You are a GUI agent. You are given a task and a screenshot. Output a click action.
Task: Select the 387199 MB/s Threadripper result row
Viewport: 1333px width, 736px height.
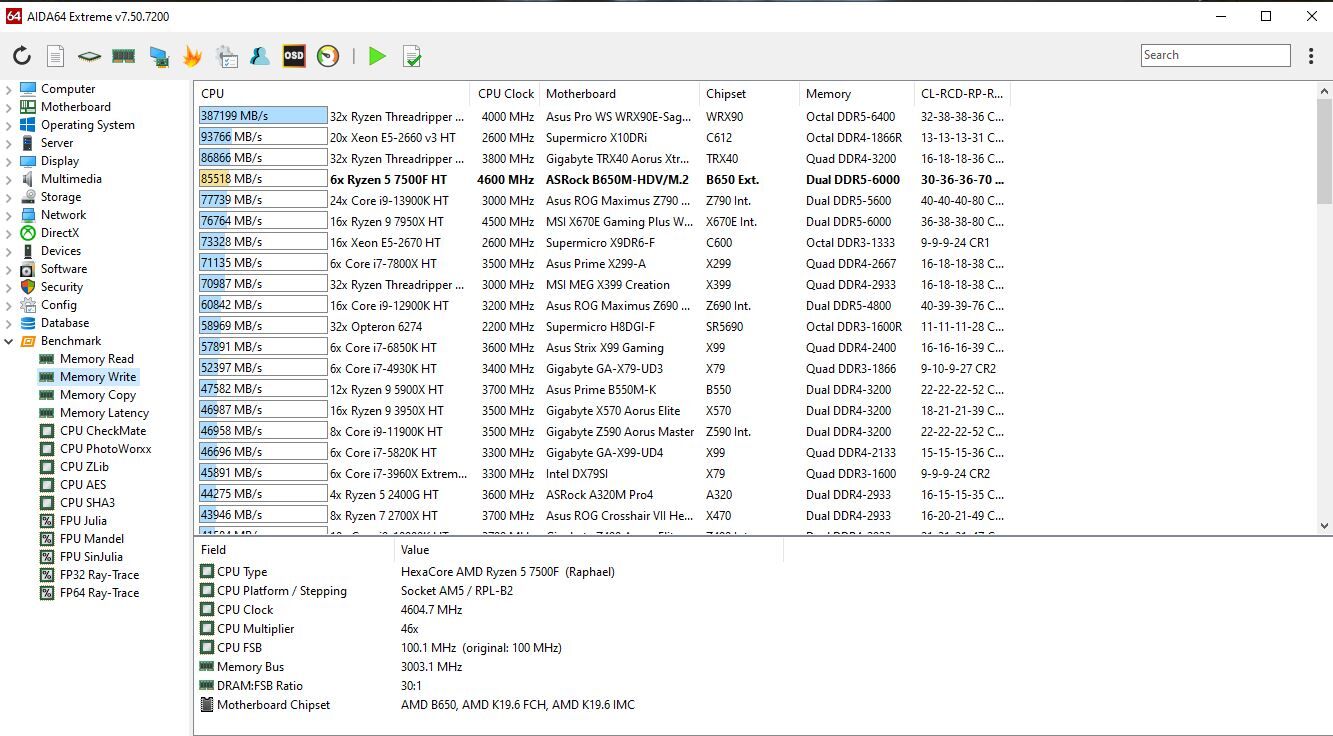(602, 117)
